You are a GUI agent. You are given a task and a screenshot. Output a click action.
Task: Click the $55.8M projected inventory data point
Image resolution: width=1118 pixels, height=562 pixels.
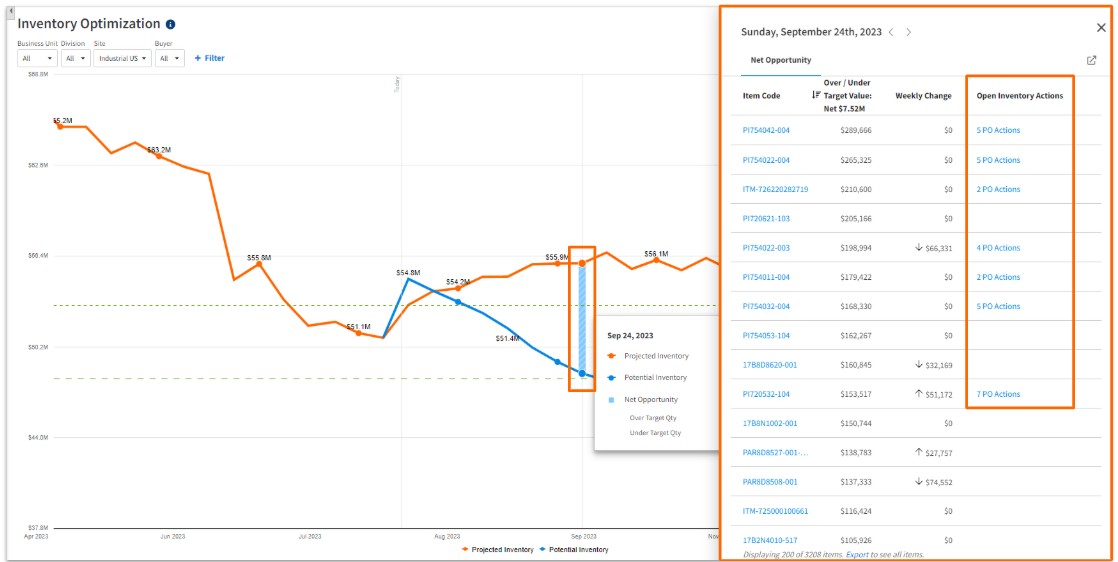[x=259, y=264]
